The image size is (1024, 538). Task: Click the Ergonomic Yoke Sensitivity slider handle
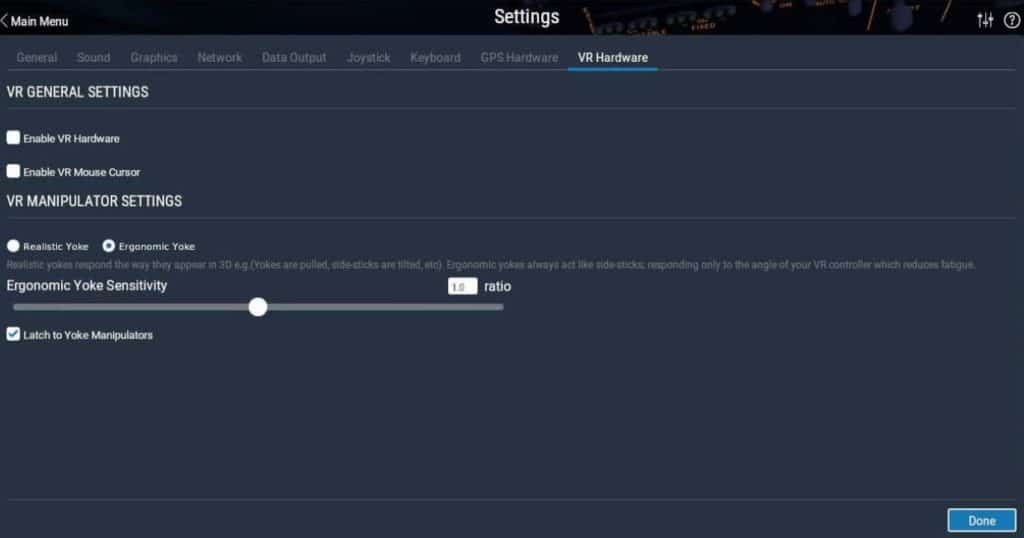(x=258, y=307)
